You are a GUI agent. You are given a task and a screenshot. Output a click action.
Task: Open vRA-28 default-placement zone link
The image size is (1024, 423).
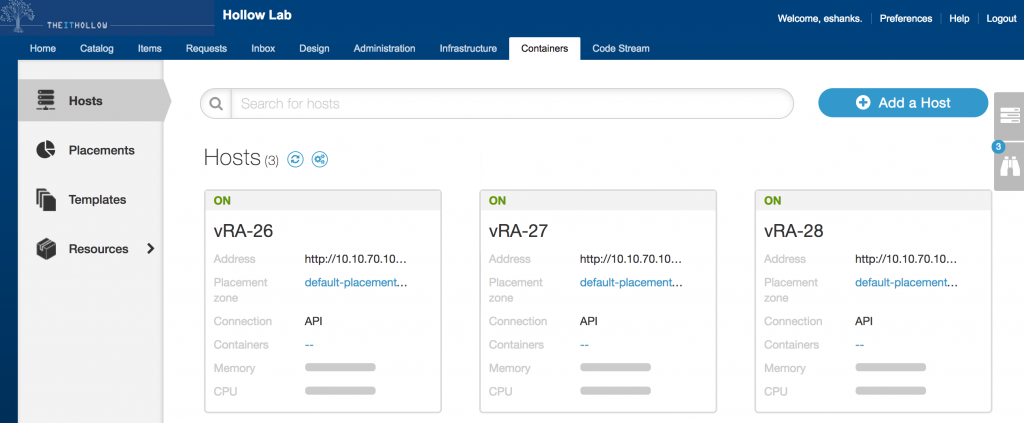[x=905, y=283]
